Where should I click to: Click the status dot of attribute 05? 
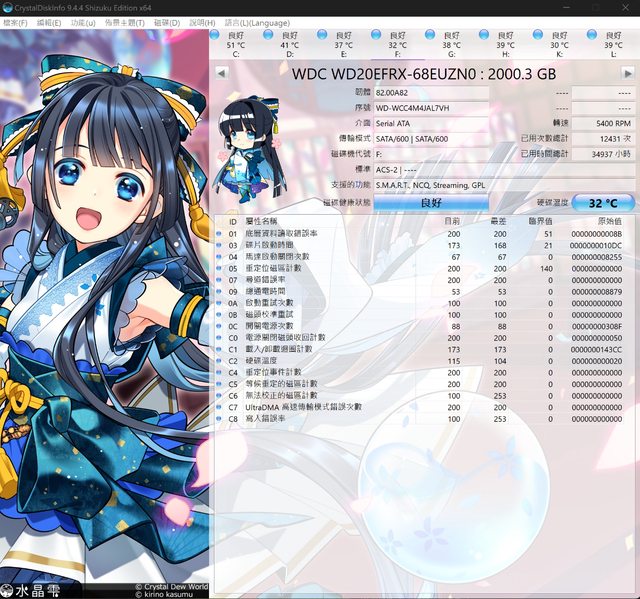pyautogui.click(x=220, y=269)
